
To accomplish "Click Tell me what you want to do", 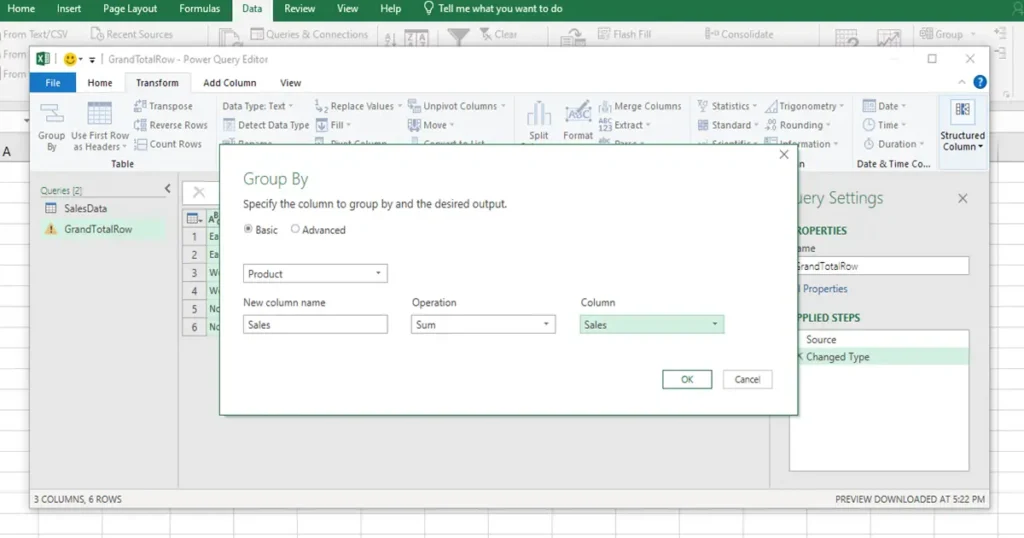I will tap(493, 8).
